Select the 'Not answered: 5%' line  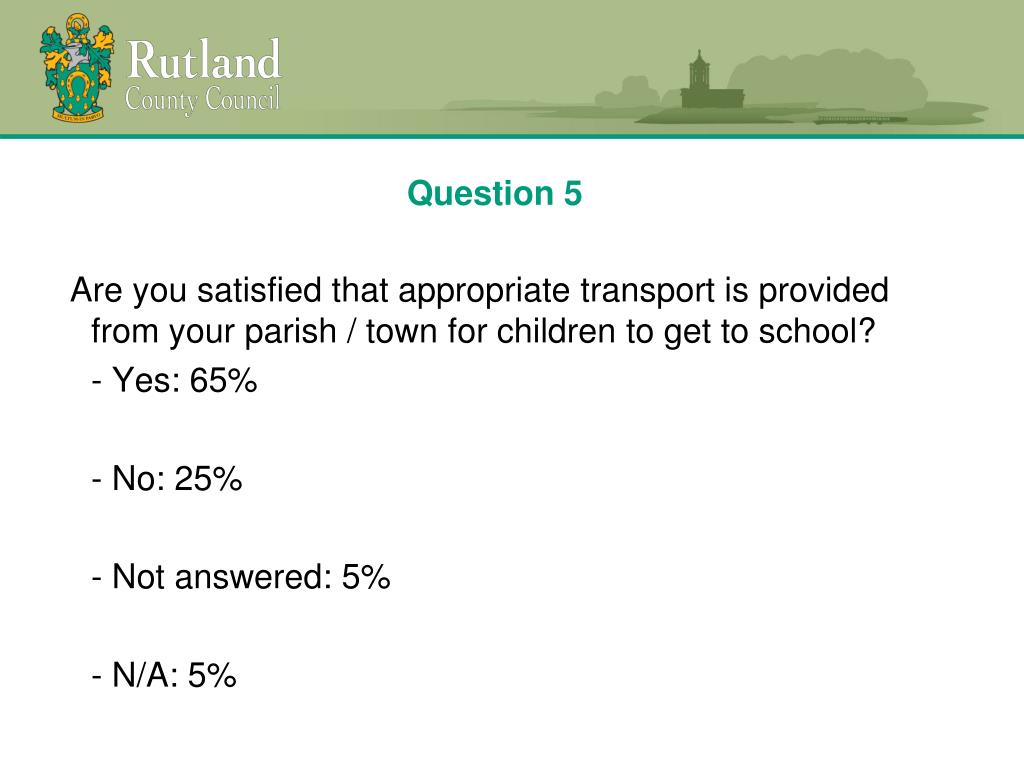point(241,577)
